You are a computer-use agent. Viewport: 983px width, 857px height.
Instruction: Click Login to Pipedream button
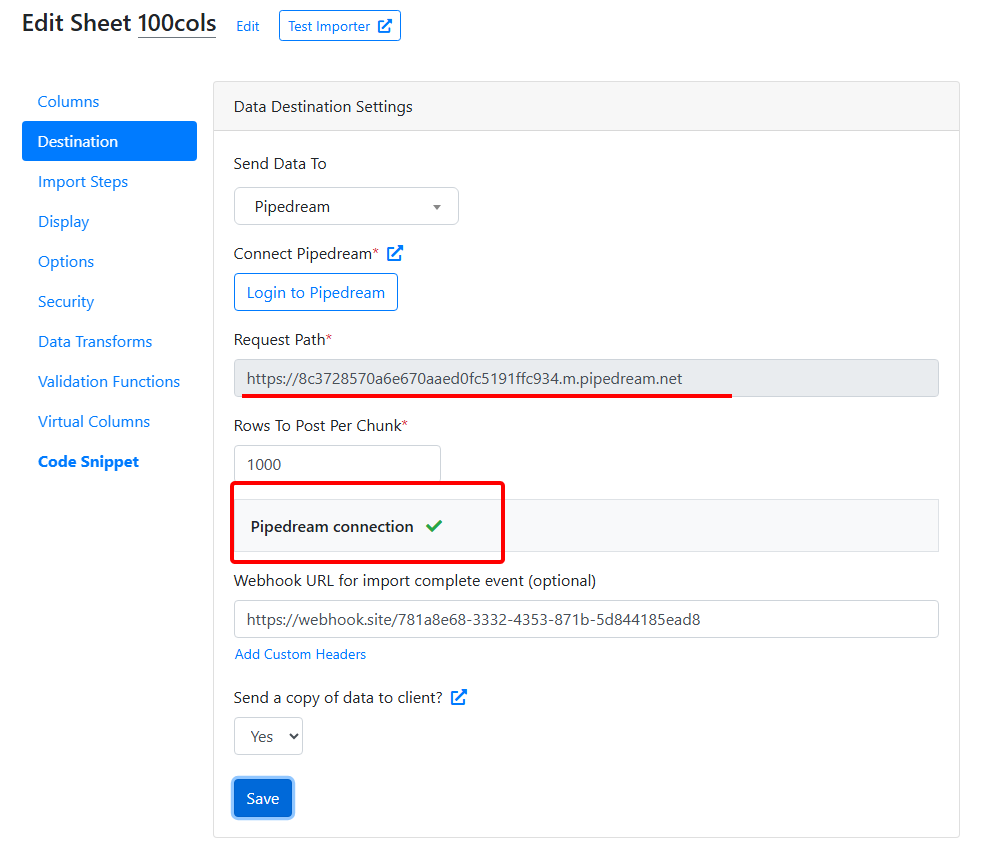point(316,292)
